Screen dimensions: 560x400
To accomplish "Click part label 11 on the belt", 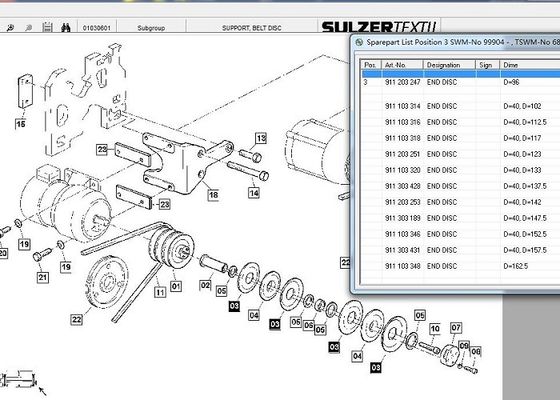I will pos(160,292).
